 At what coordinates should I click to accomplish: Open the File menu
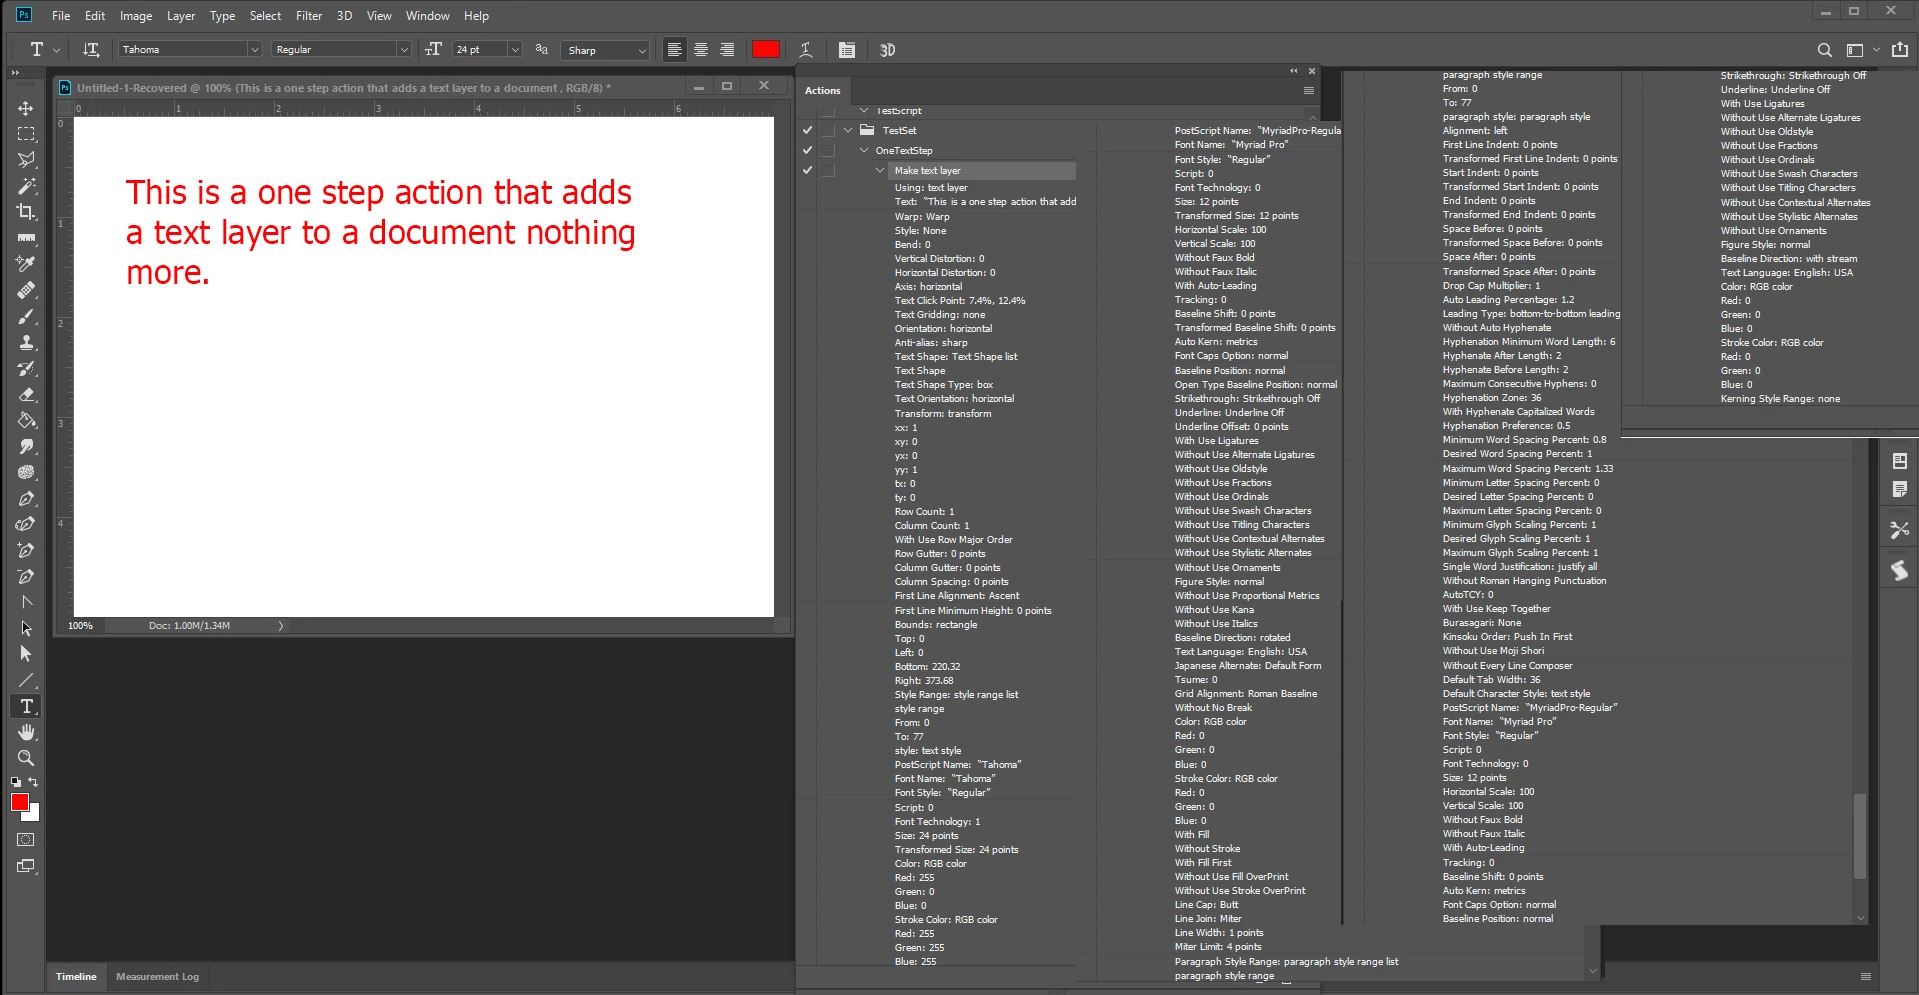tap(61, 16)
